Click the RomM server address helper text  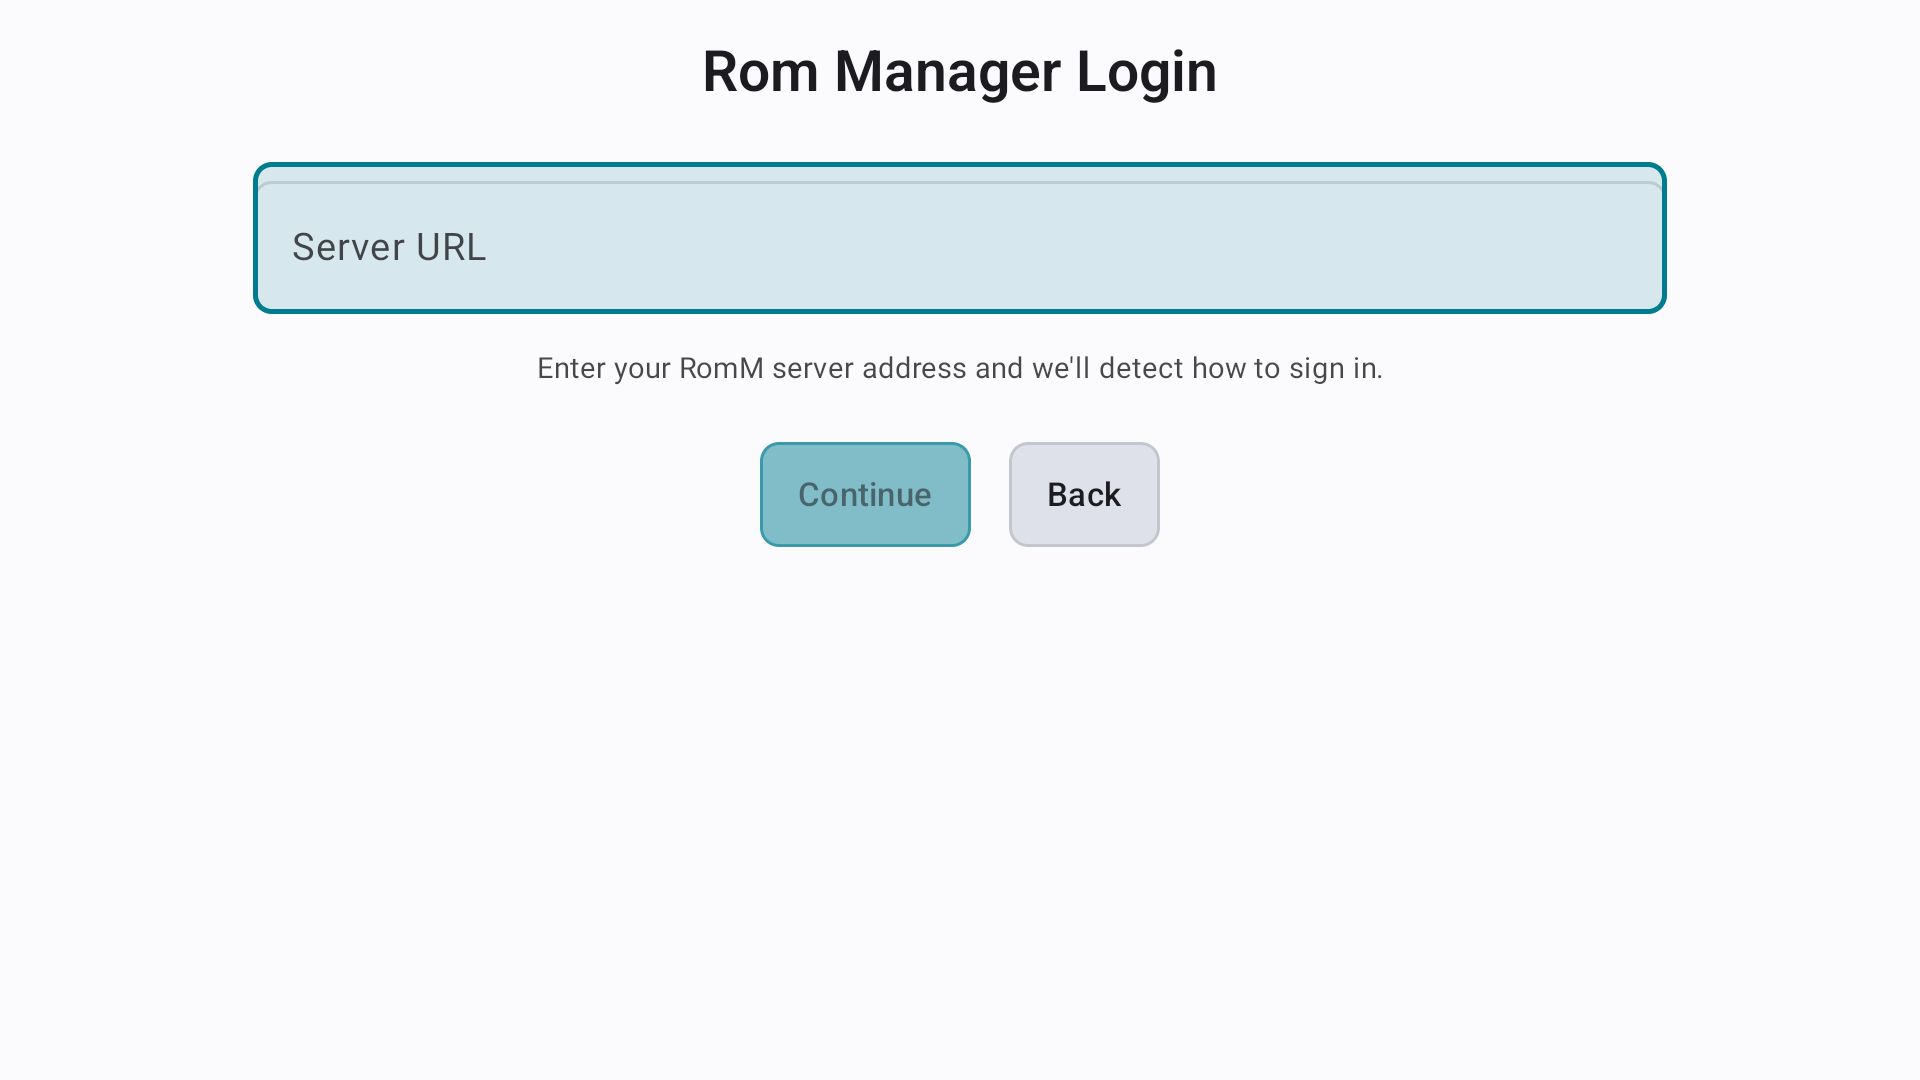pos(960,368)
